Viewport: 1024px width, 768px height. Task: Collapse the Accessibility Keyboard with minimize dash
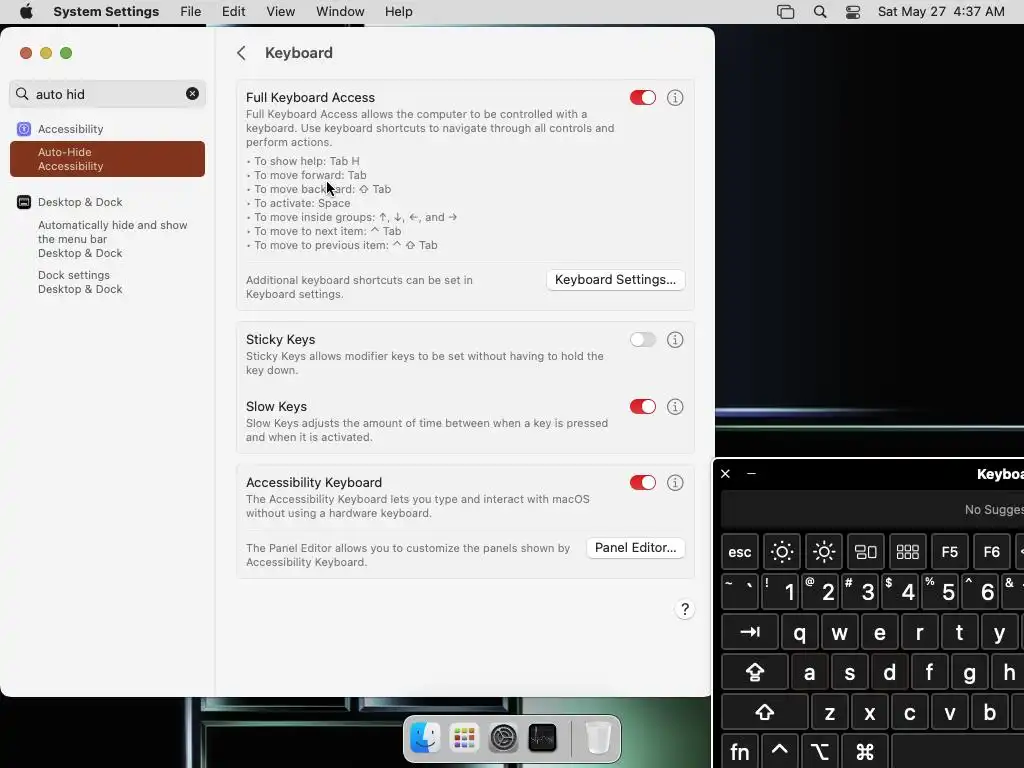[751, 473]
